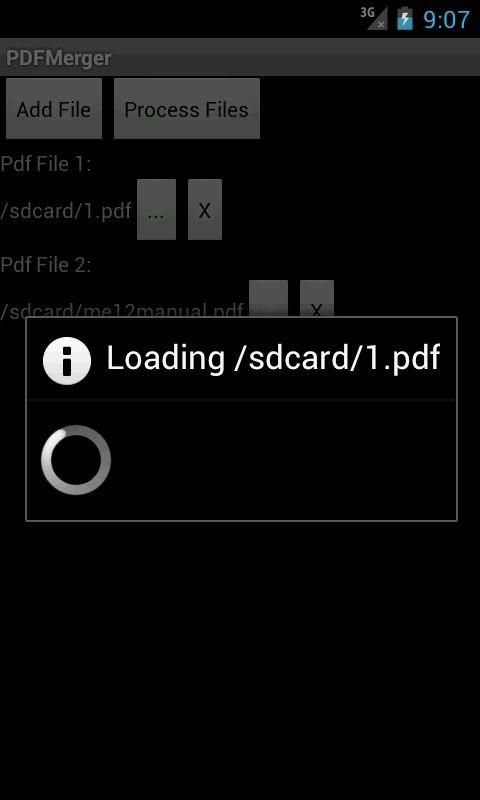The width and height of the screenshot is (480, 800).
Task: Remove Pdf File 1 with its X button
Action: tap(205, 209)
